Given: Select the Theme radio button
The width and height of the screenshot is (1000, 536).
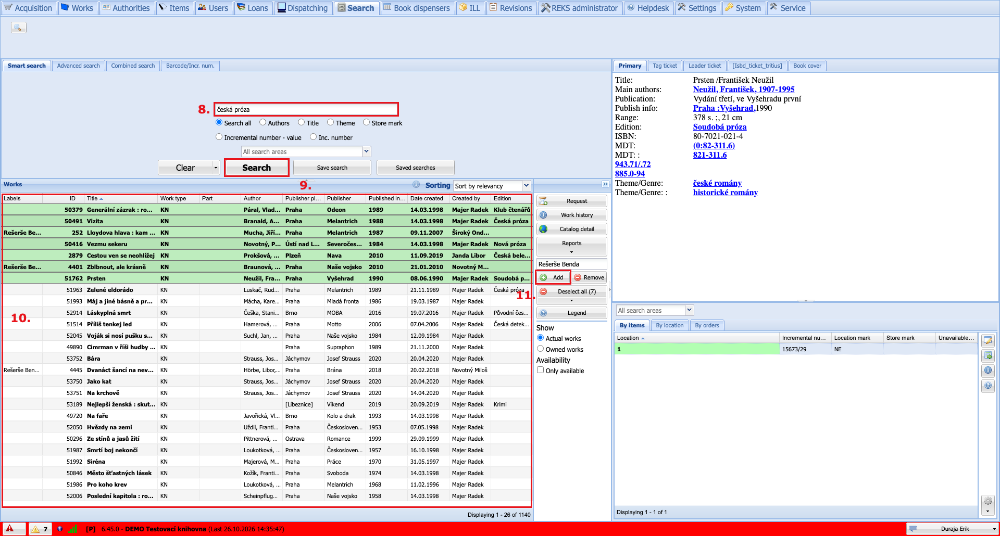Looking at the screenshot, I should (330, 123).
